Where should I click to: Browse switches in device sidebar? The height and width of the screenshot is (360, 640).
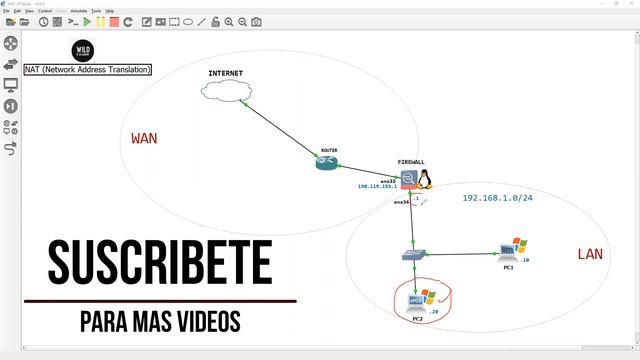click(x=11, y=64)
